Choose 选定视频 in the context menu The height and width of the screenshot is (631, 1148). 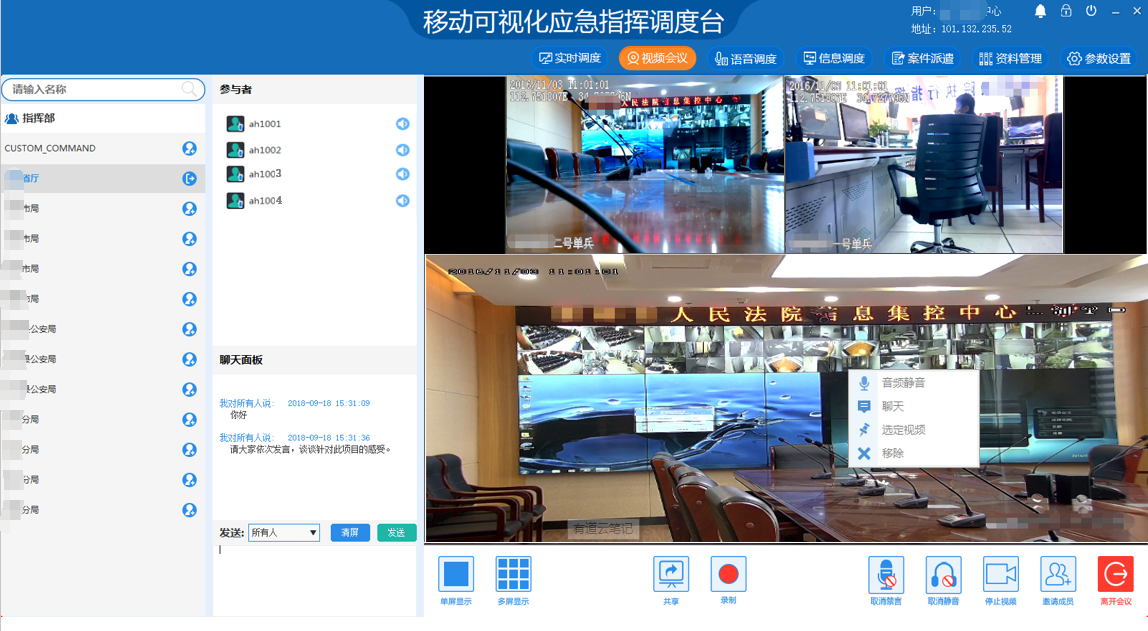coord(902,430)
